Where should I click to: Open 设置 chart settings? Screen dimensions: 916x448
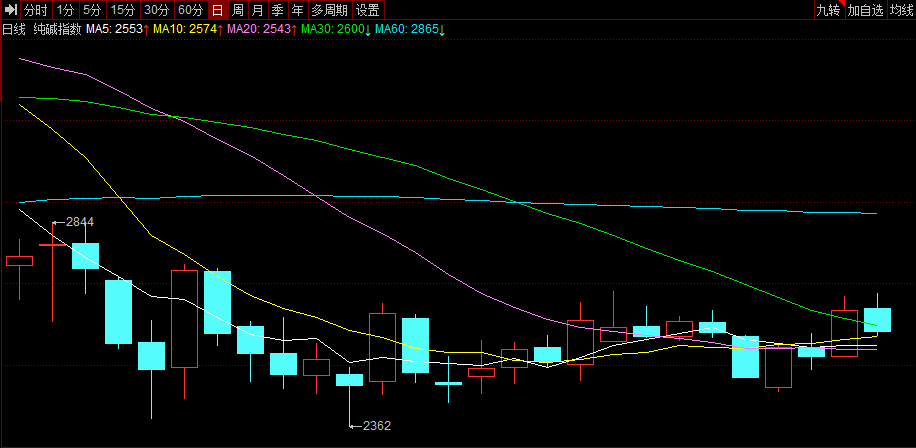(368, 10)
